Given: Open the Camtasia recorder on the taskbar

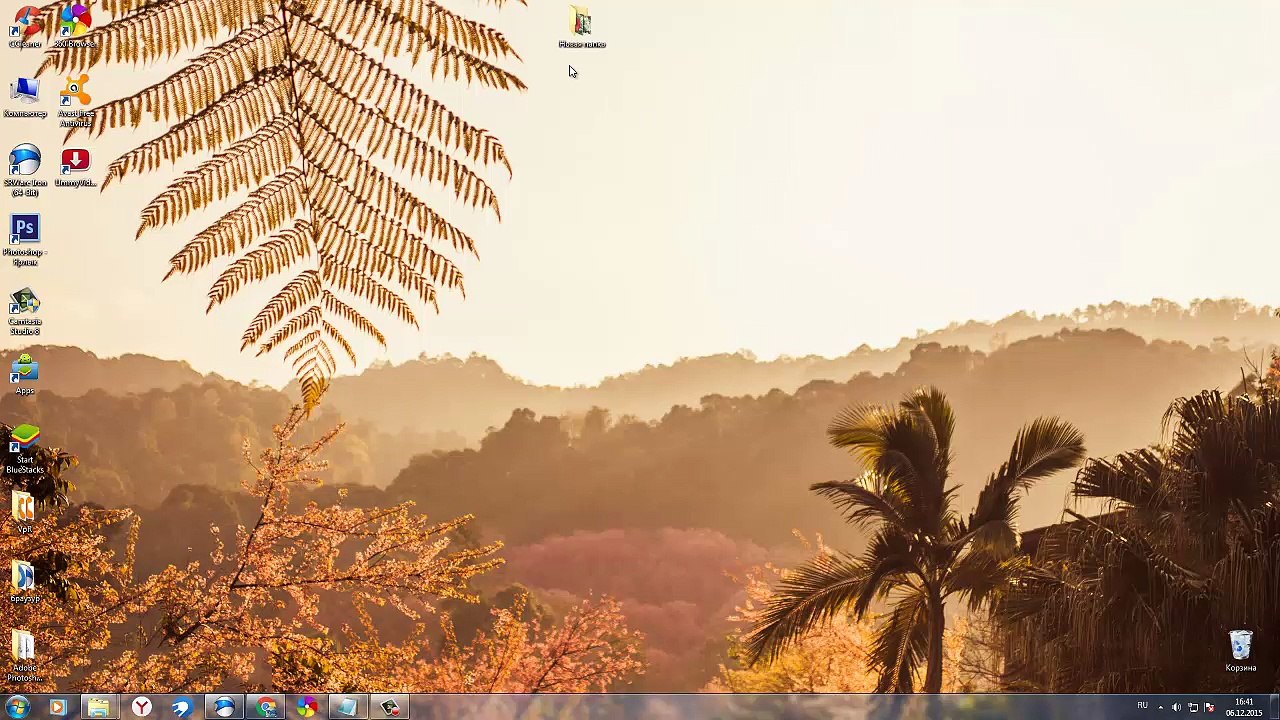Looking at the screenshot, I should pos(390,708).
